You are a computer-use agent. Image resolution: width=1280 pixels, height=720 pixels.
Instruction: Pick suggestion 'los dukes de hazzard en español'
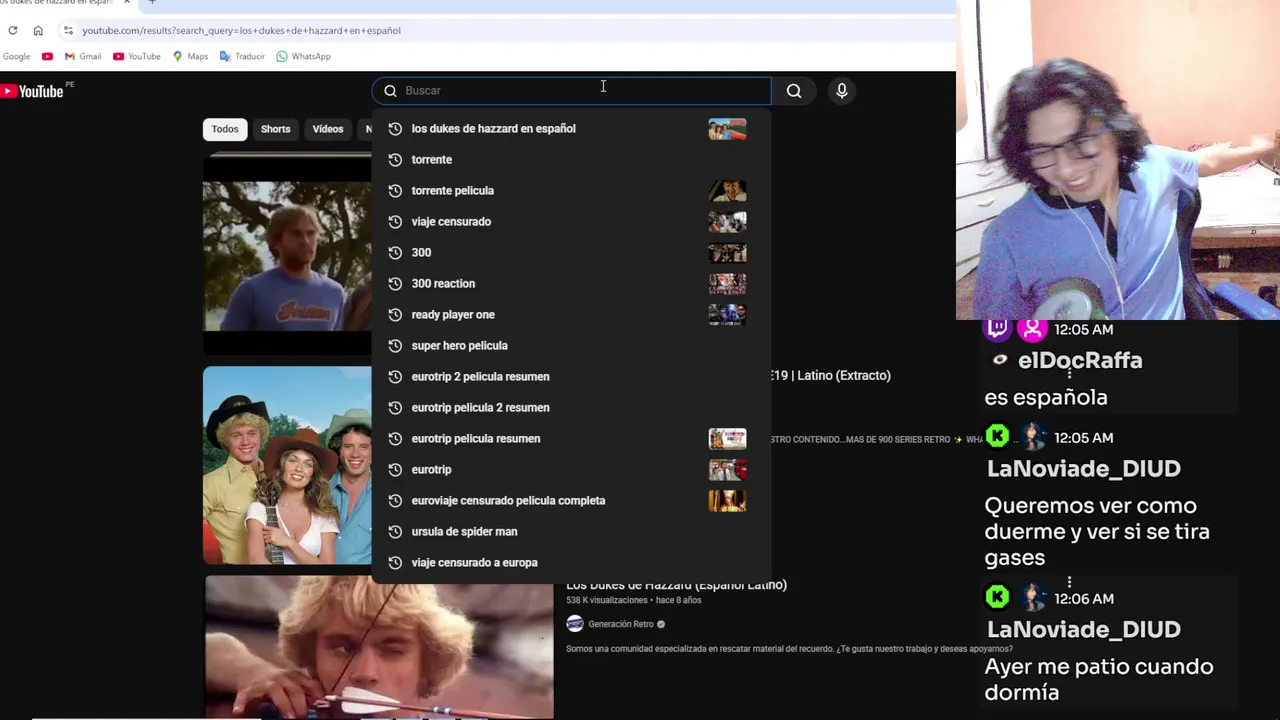571,128
